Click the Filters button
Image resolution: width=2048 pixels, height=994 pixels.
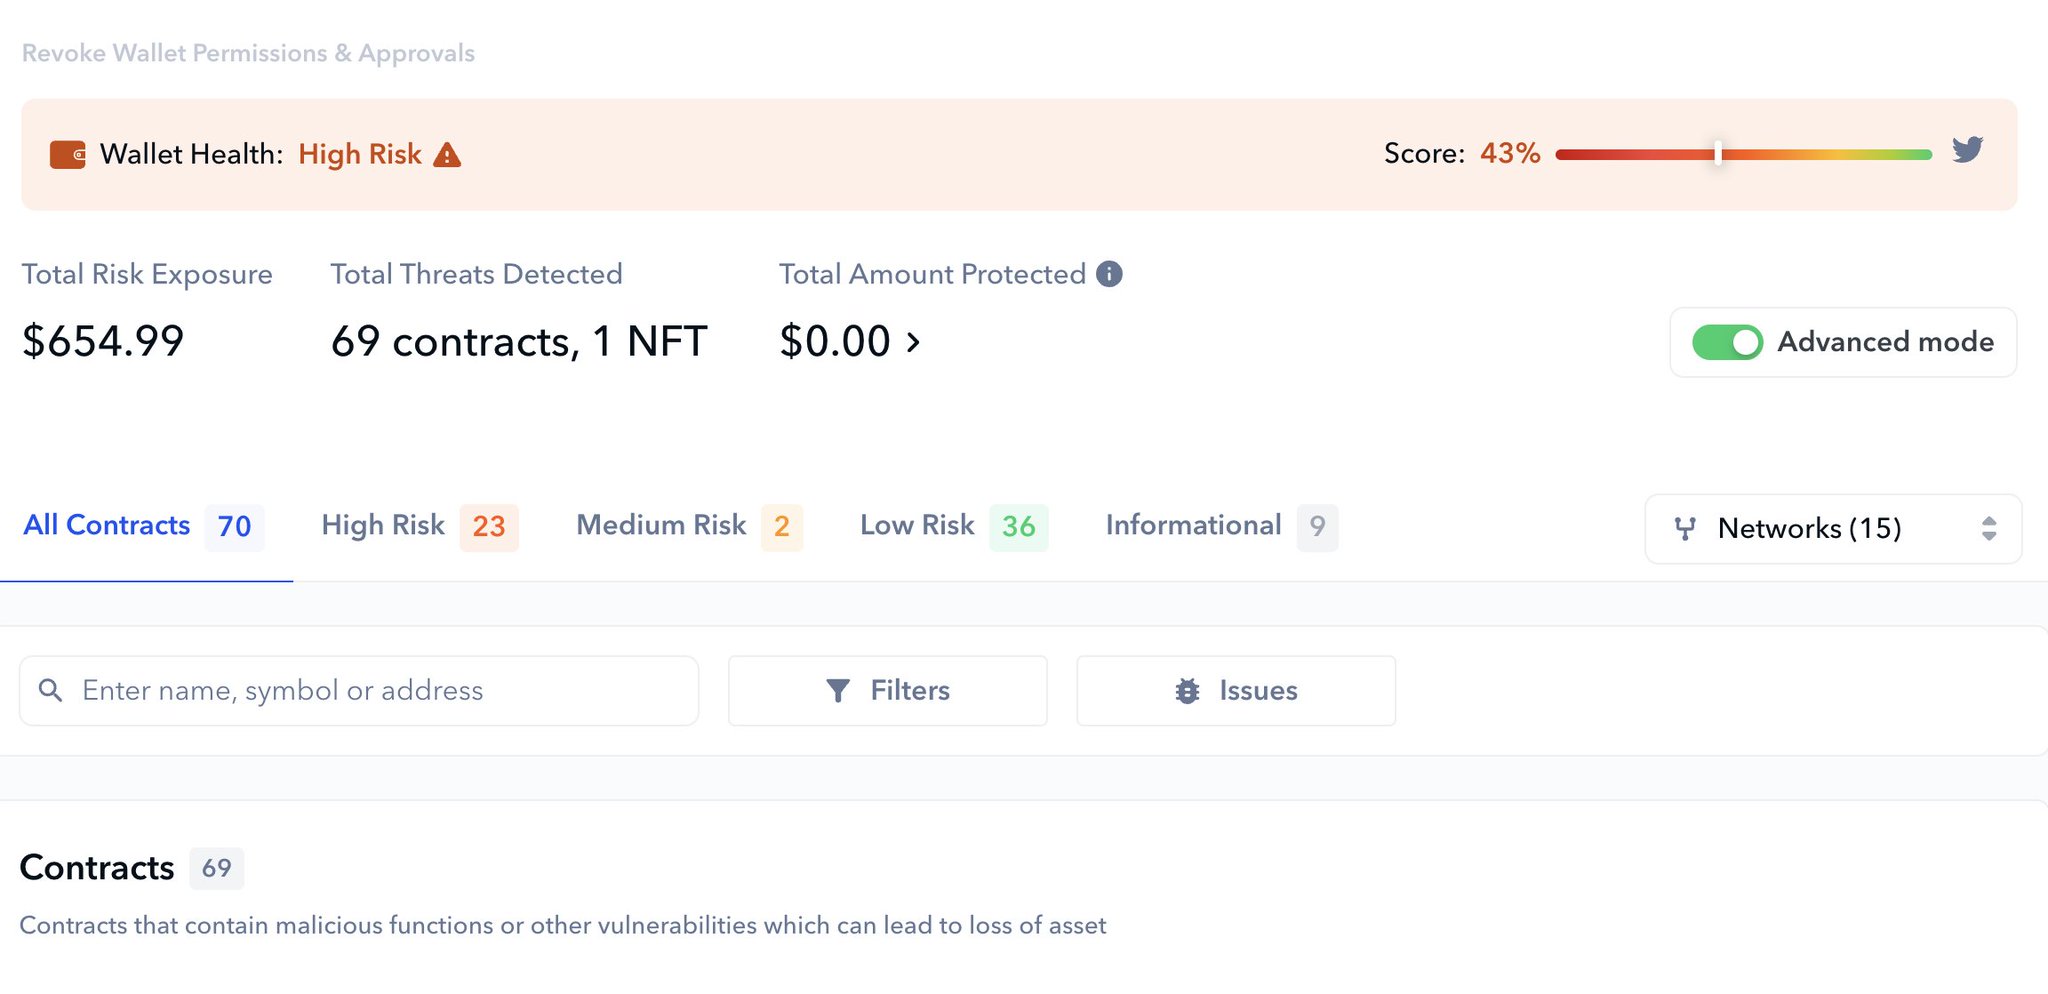click(888, 691)
